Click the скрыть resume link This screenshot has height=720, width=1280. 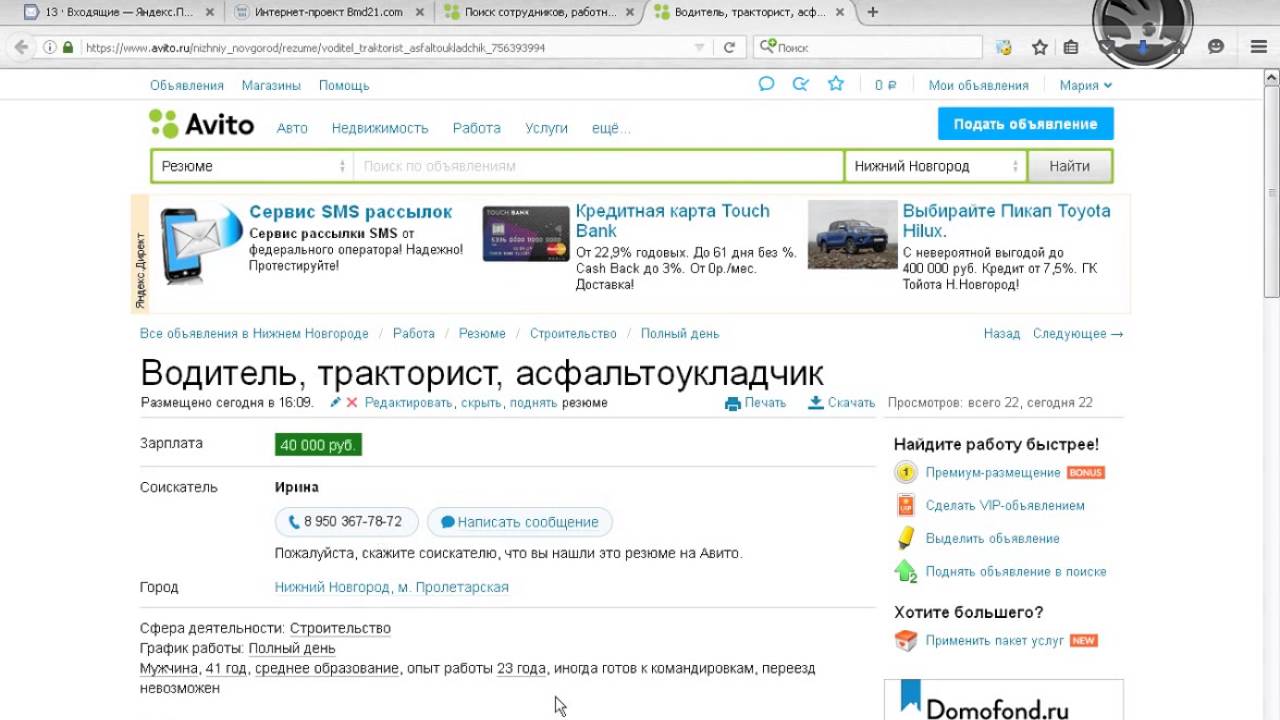481,403
